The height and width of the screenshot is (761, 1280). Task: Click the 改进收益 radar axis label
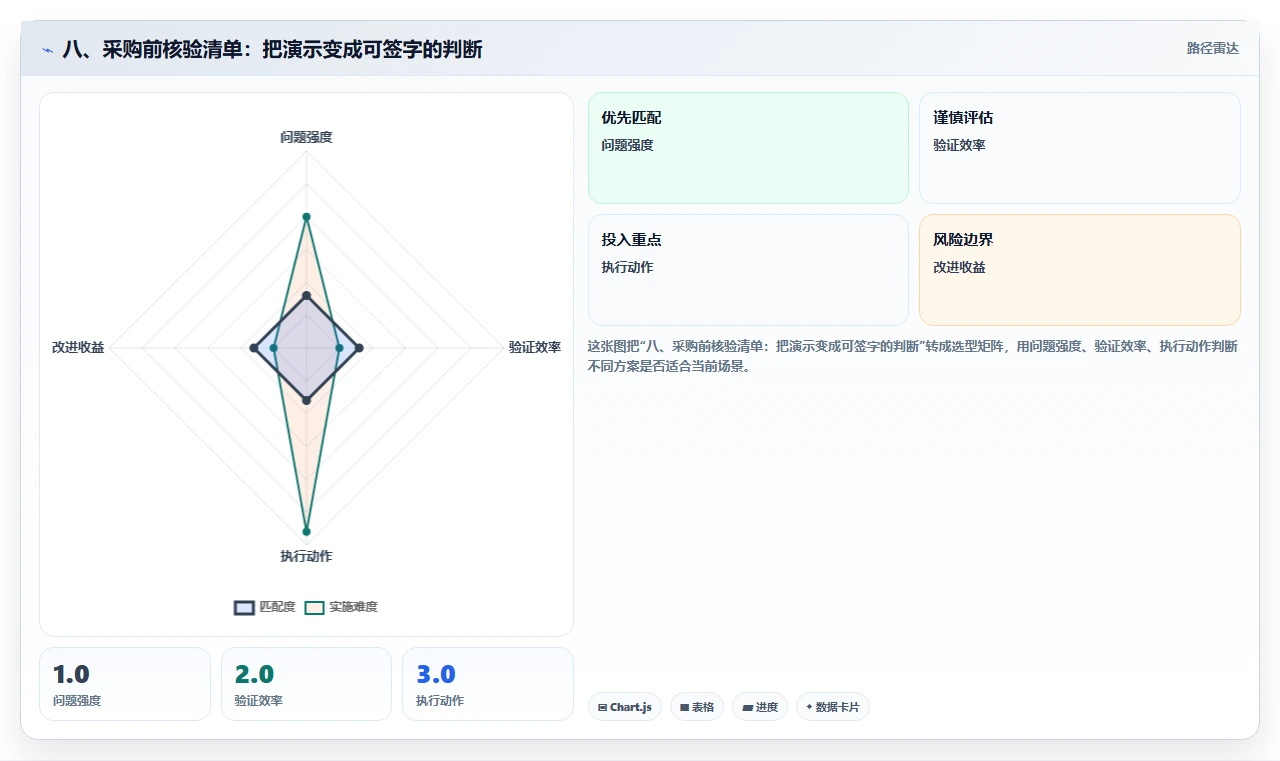78,348
